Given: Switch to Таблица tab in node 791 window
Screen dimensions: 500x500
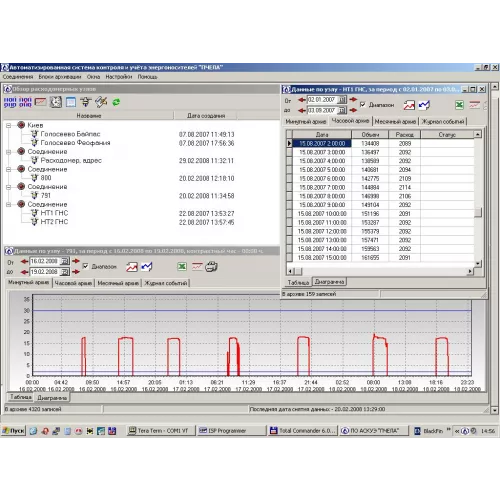Looking at the screenshot, I should [x=21, y=397].
